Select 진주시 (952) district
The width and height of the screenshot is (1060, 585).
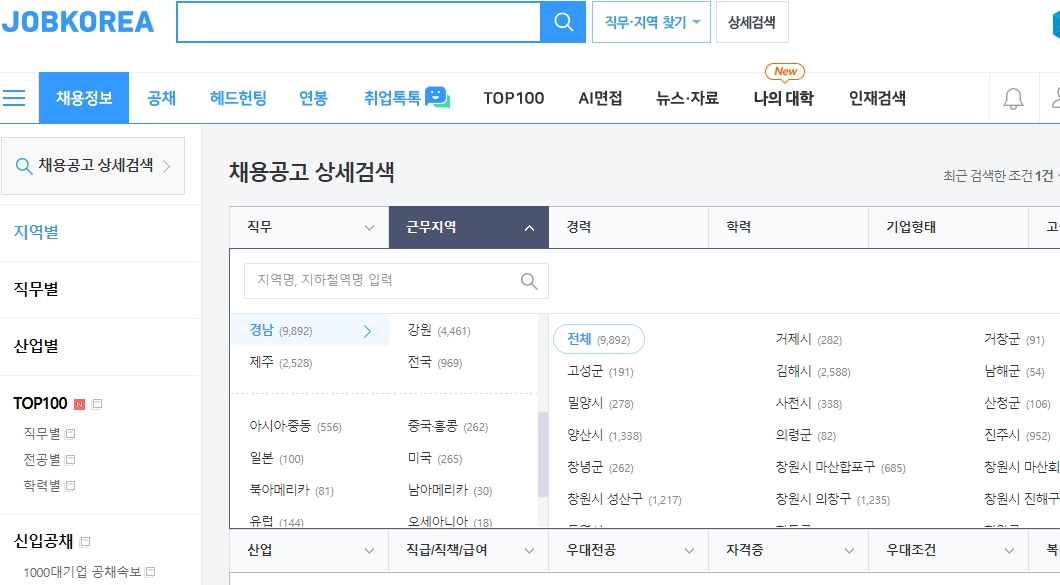pos(1017,436)
